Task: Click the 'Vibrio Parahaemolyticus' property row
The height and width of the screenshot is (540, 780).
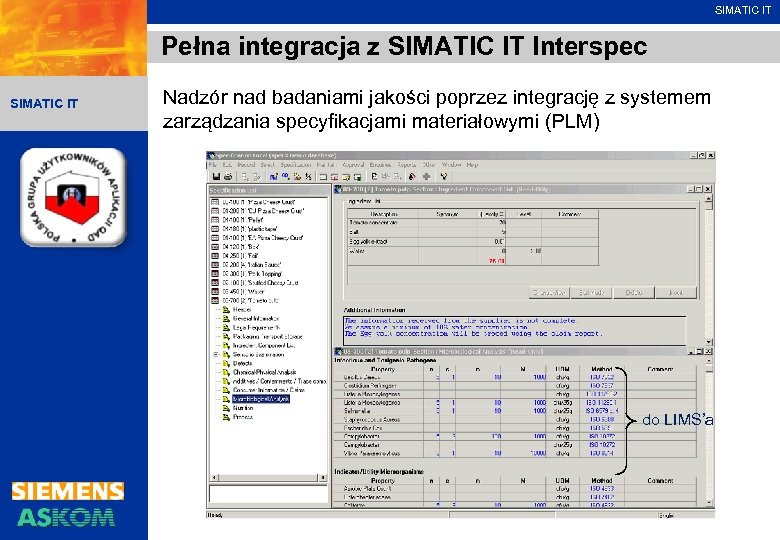Action: 515,453
